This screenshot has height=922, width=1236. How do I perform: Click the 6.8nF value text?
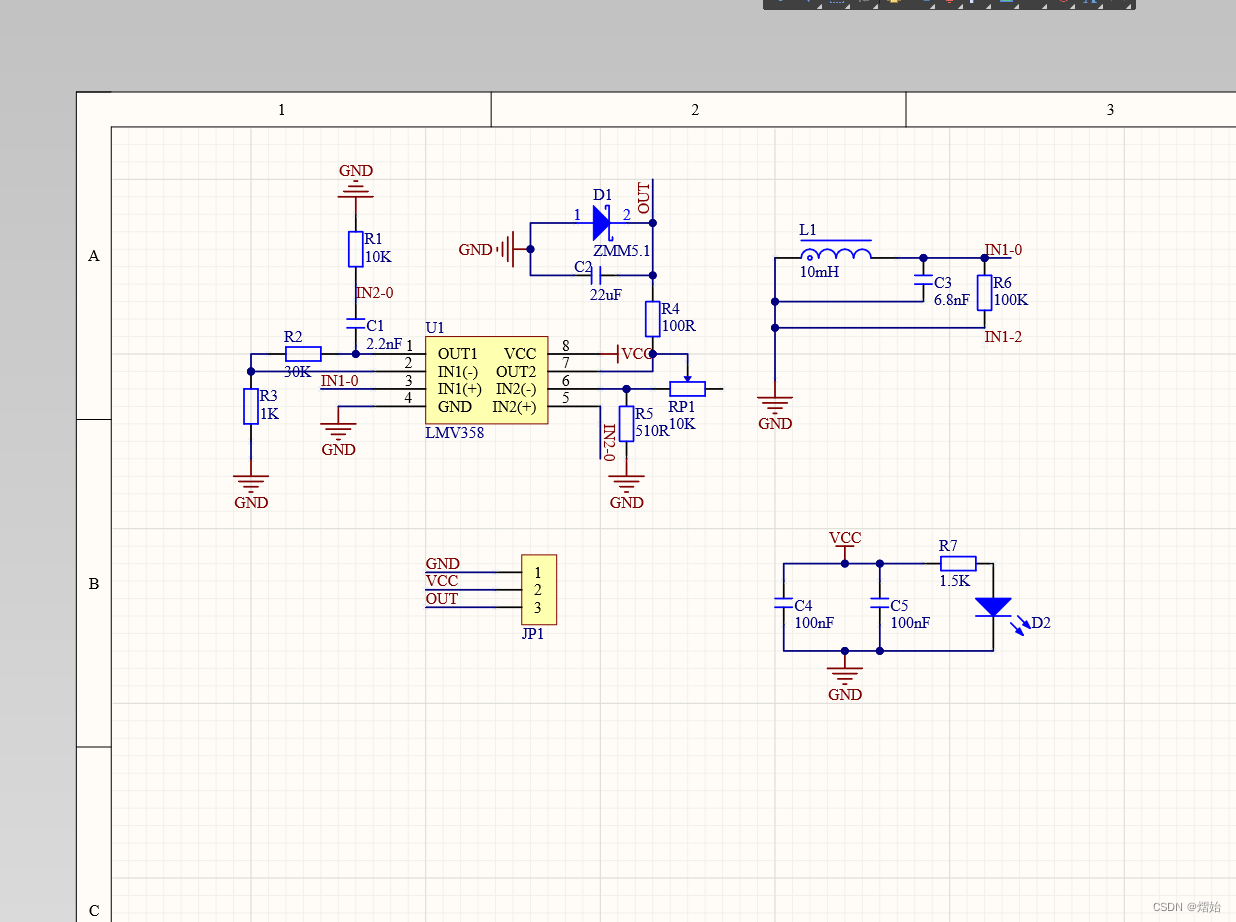pos(952,300)
